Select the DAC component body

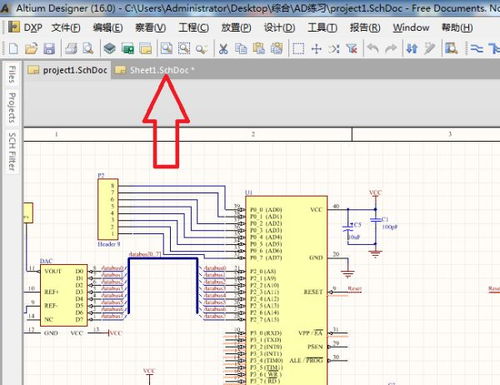coord(64,295)
